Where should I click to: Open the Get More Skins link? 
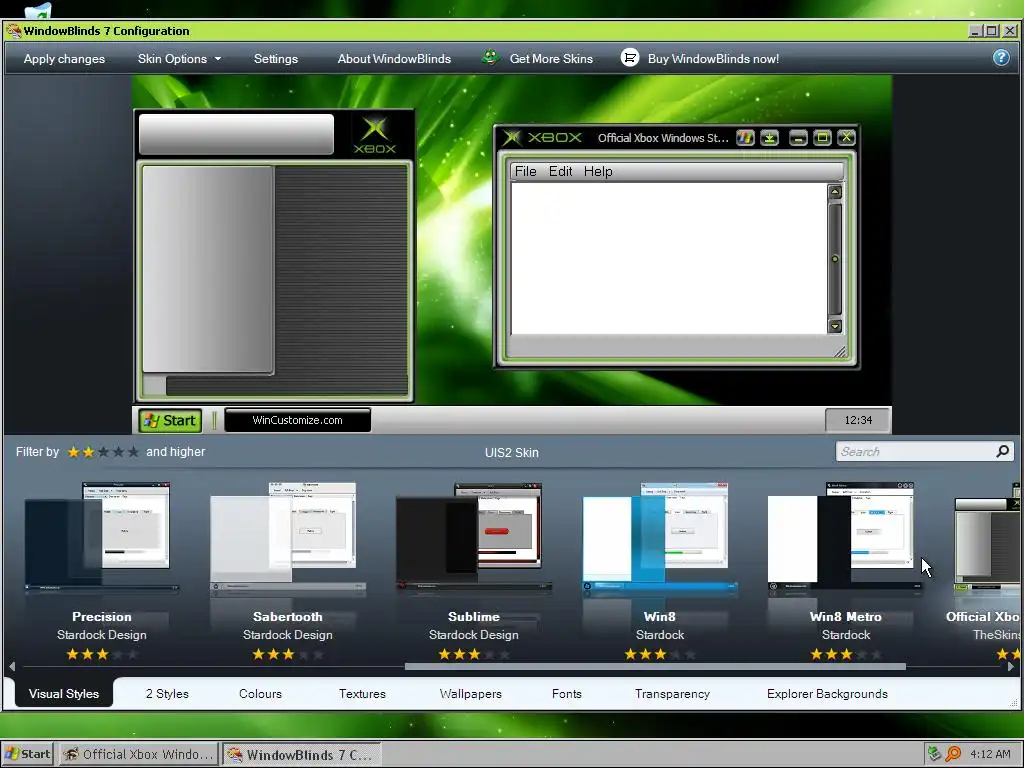click(551, 59)
